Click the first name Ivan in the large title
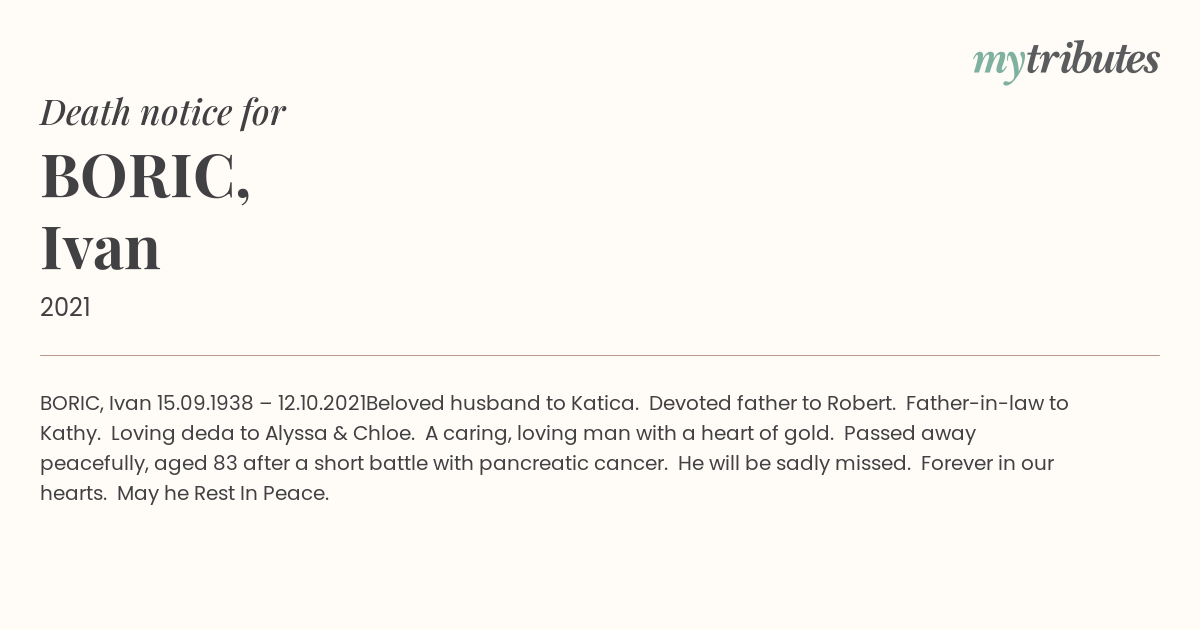 [x=100, y=248]
